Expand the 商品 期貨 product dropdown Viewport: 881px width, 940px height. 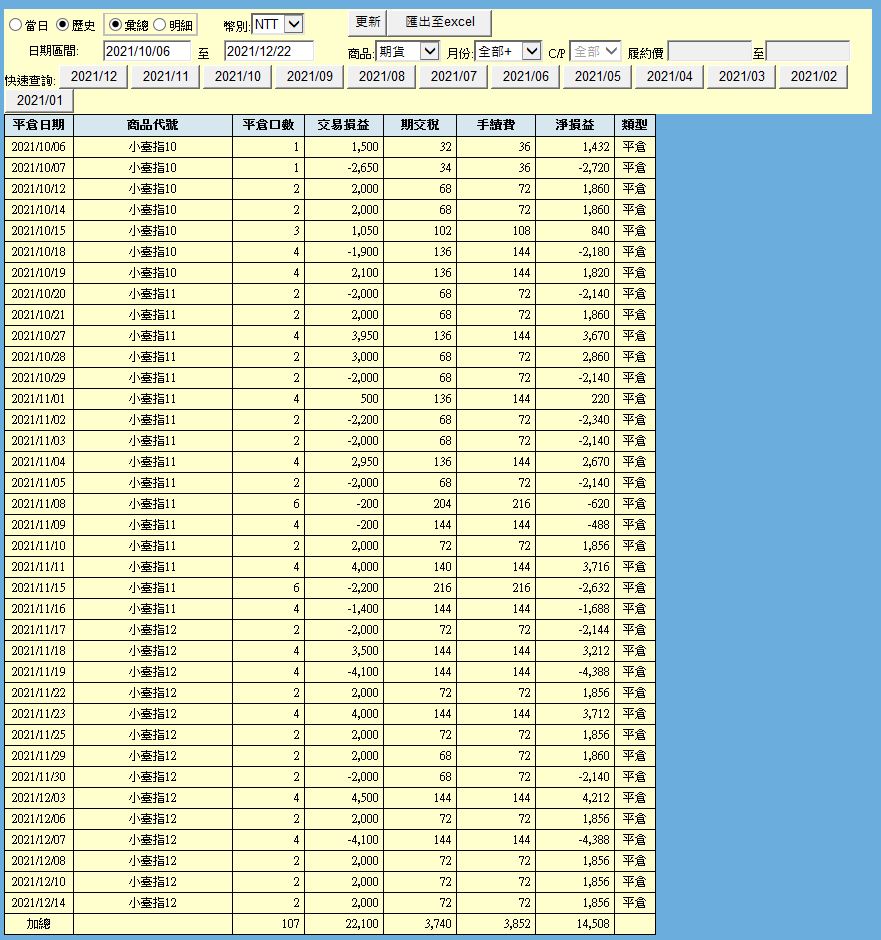coord(408,52)
